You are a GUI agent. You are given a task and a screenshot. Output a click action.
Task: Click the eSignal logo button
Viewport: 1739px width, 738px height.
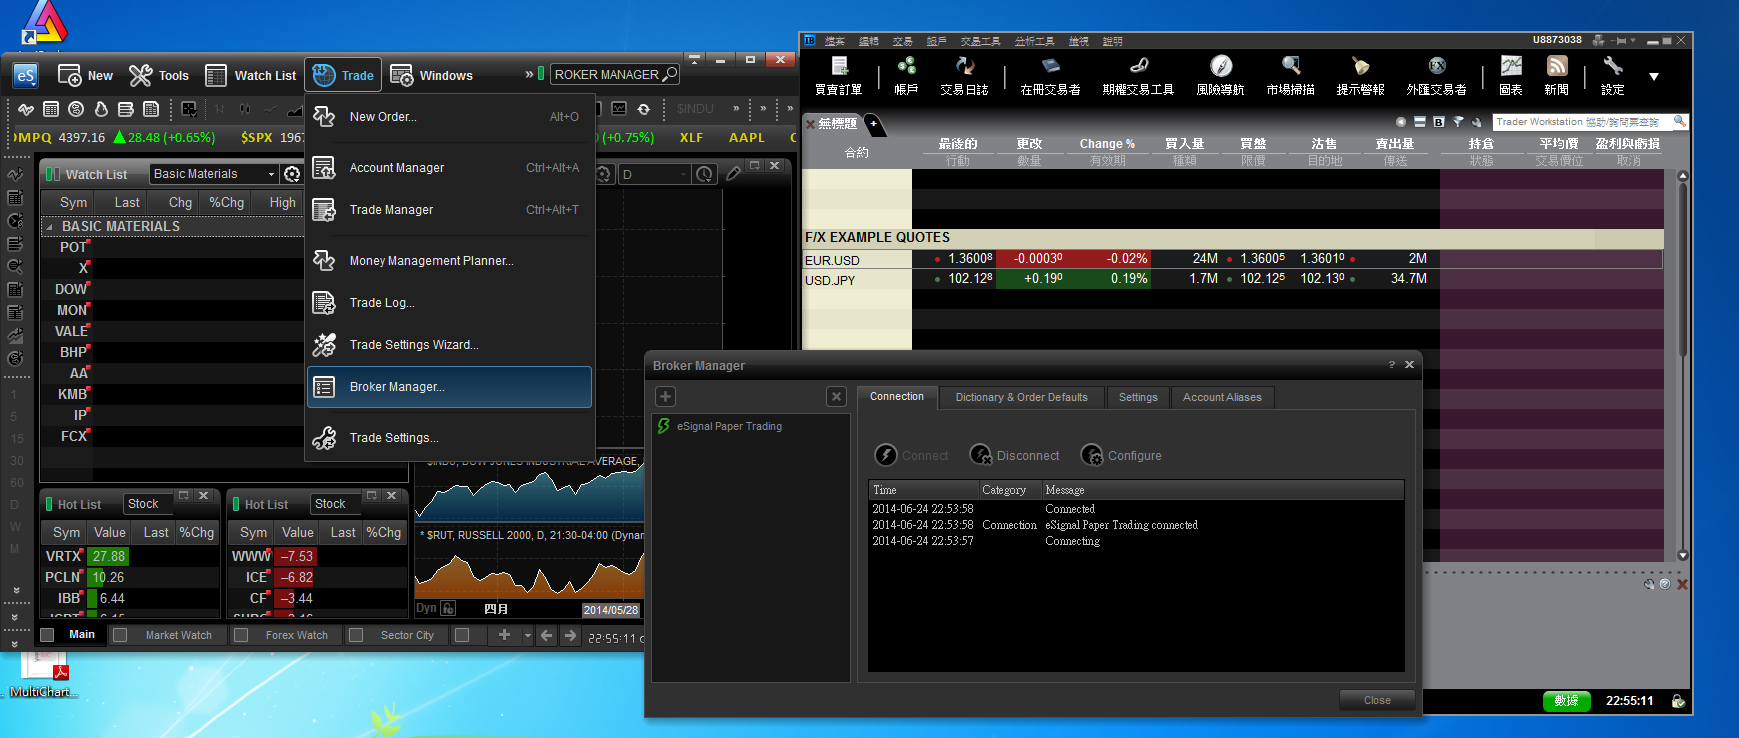click(x=25, y=75)
